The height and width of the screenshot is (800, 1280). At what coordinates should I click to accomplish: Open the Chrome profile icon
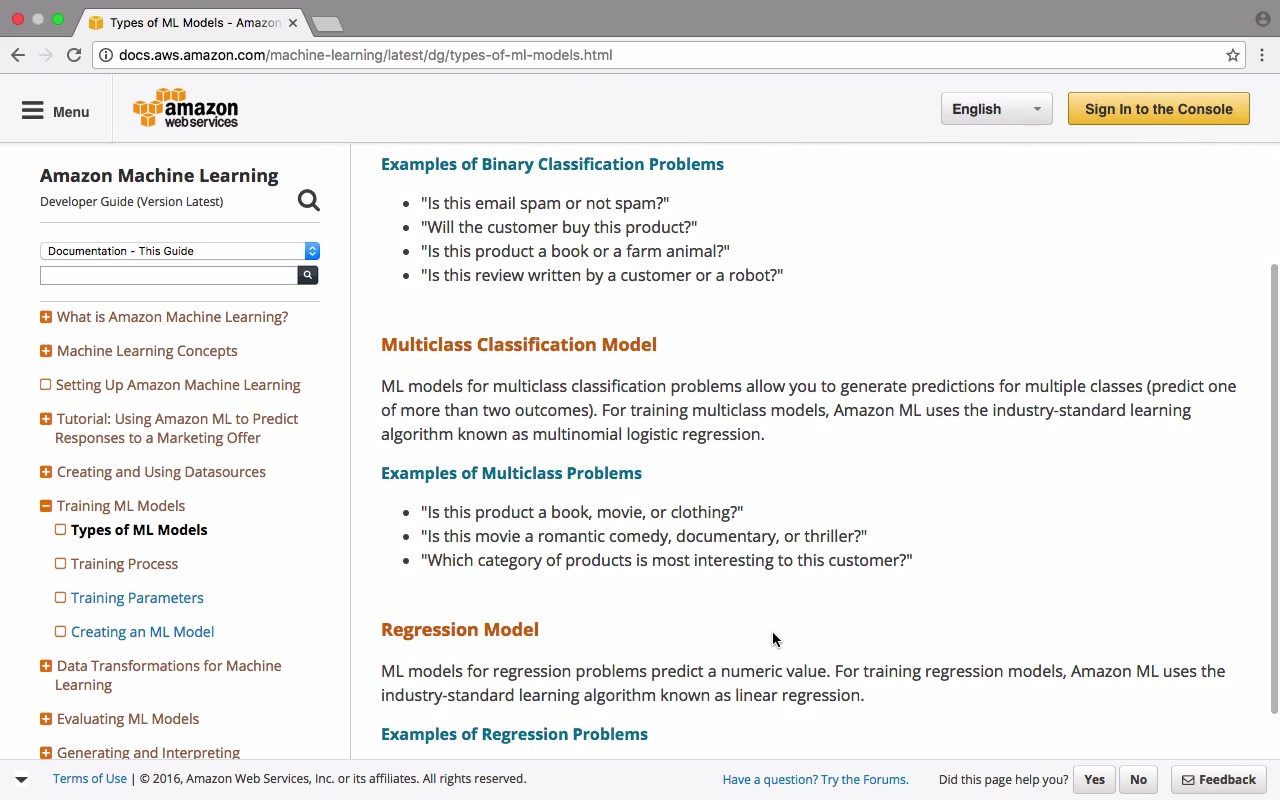pyautogui.click(x=1263, y=19)
